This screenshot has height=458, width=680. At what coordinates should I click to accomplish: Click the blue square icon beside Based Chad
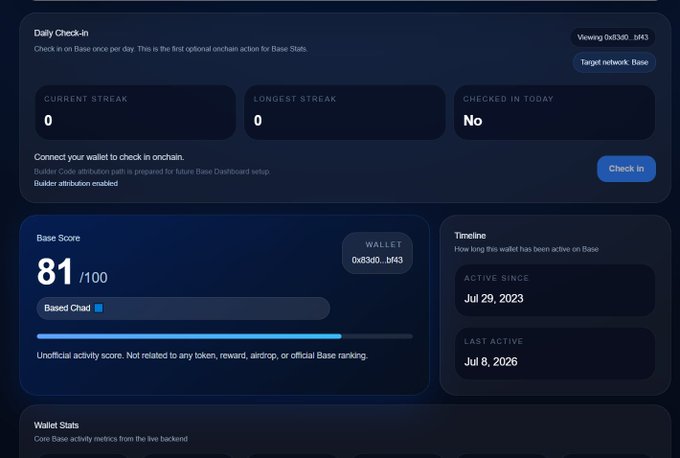coord(99,308)
